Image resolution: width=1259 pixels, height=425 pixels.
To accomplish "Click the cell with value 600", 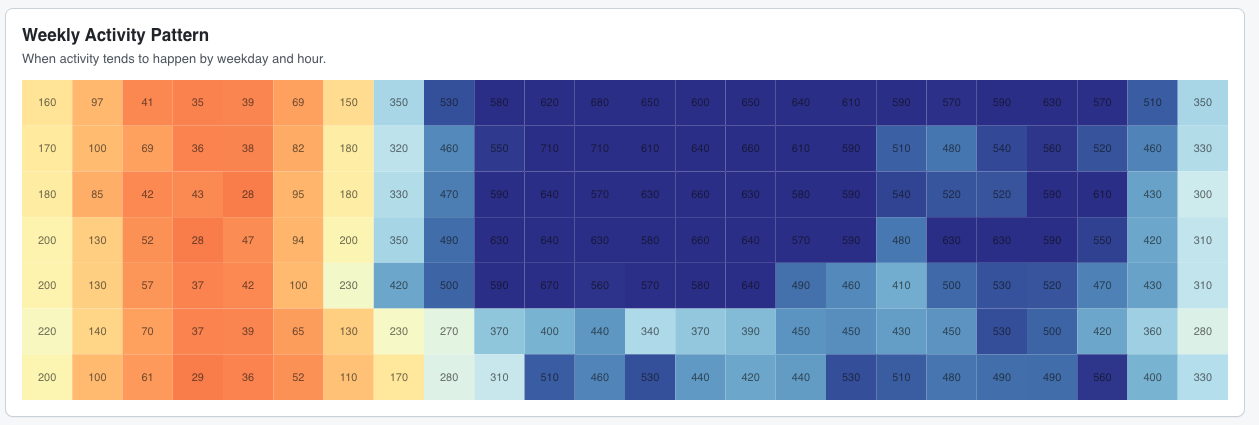I will coord(700,102).
